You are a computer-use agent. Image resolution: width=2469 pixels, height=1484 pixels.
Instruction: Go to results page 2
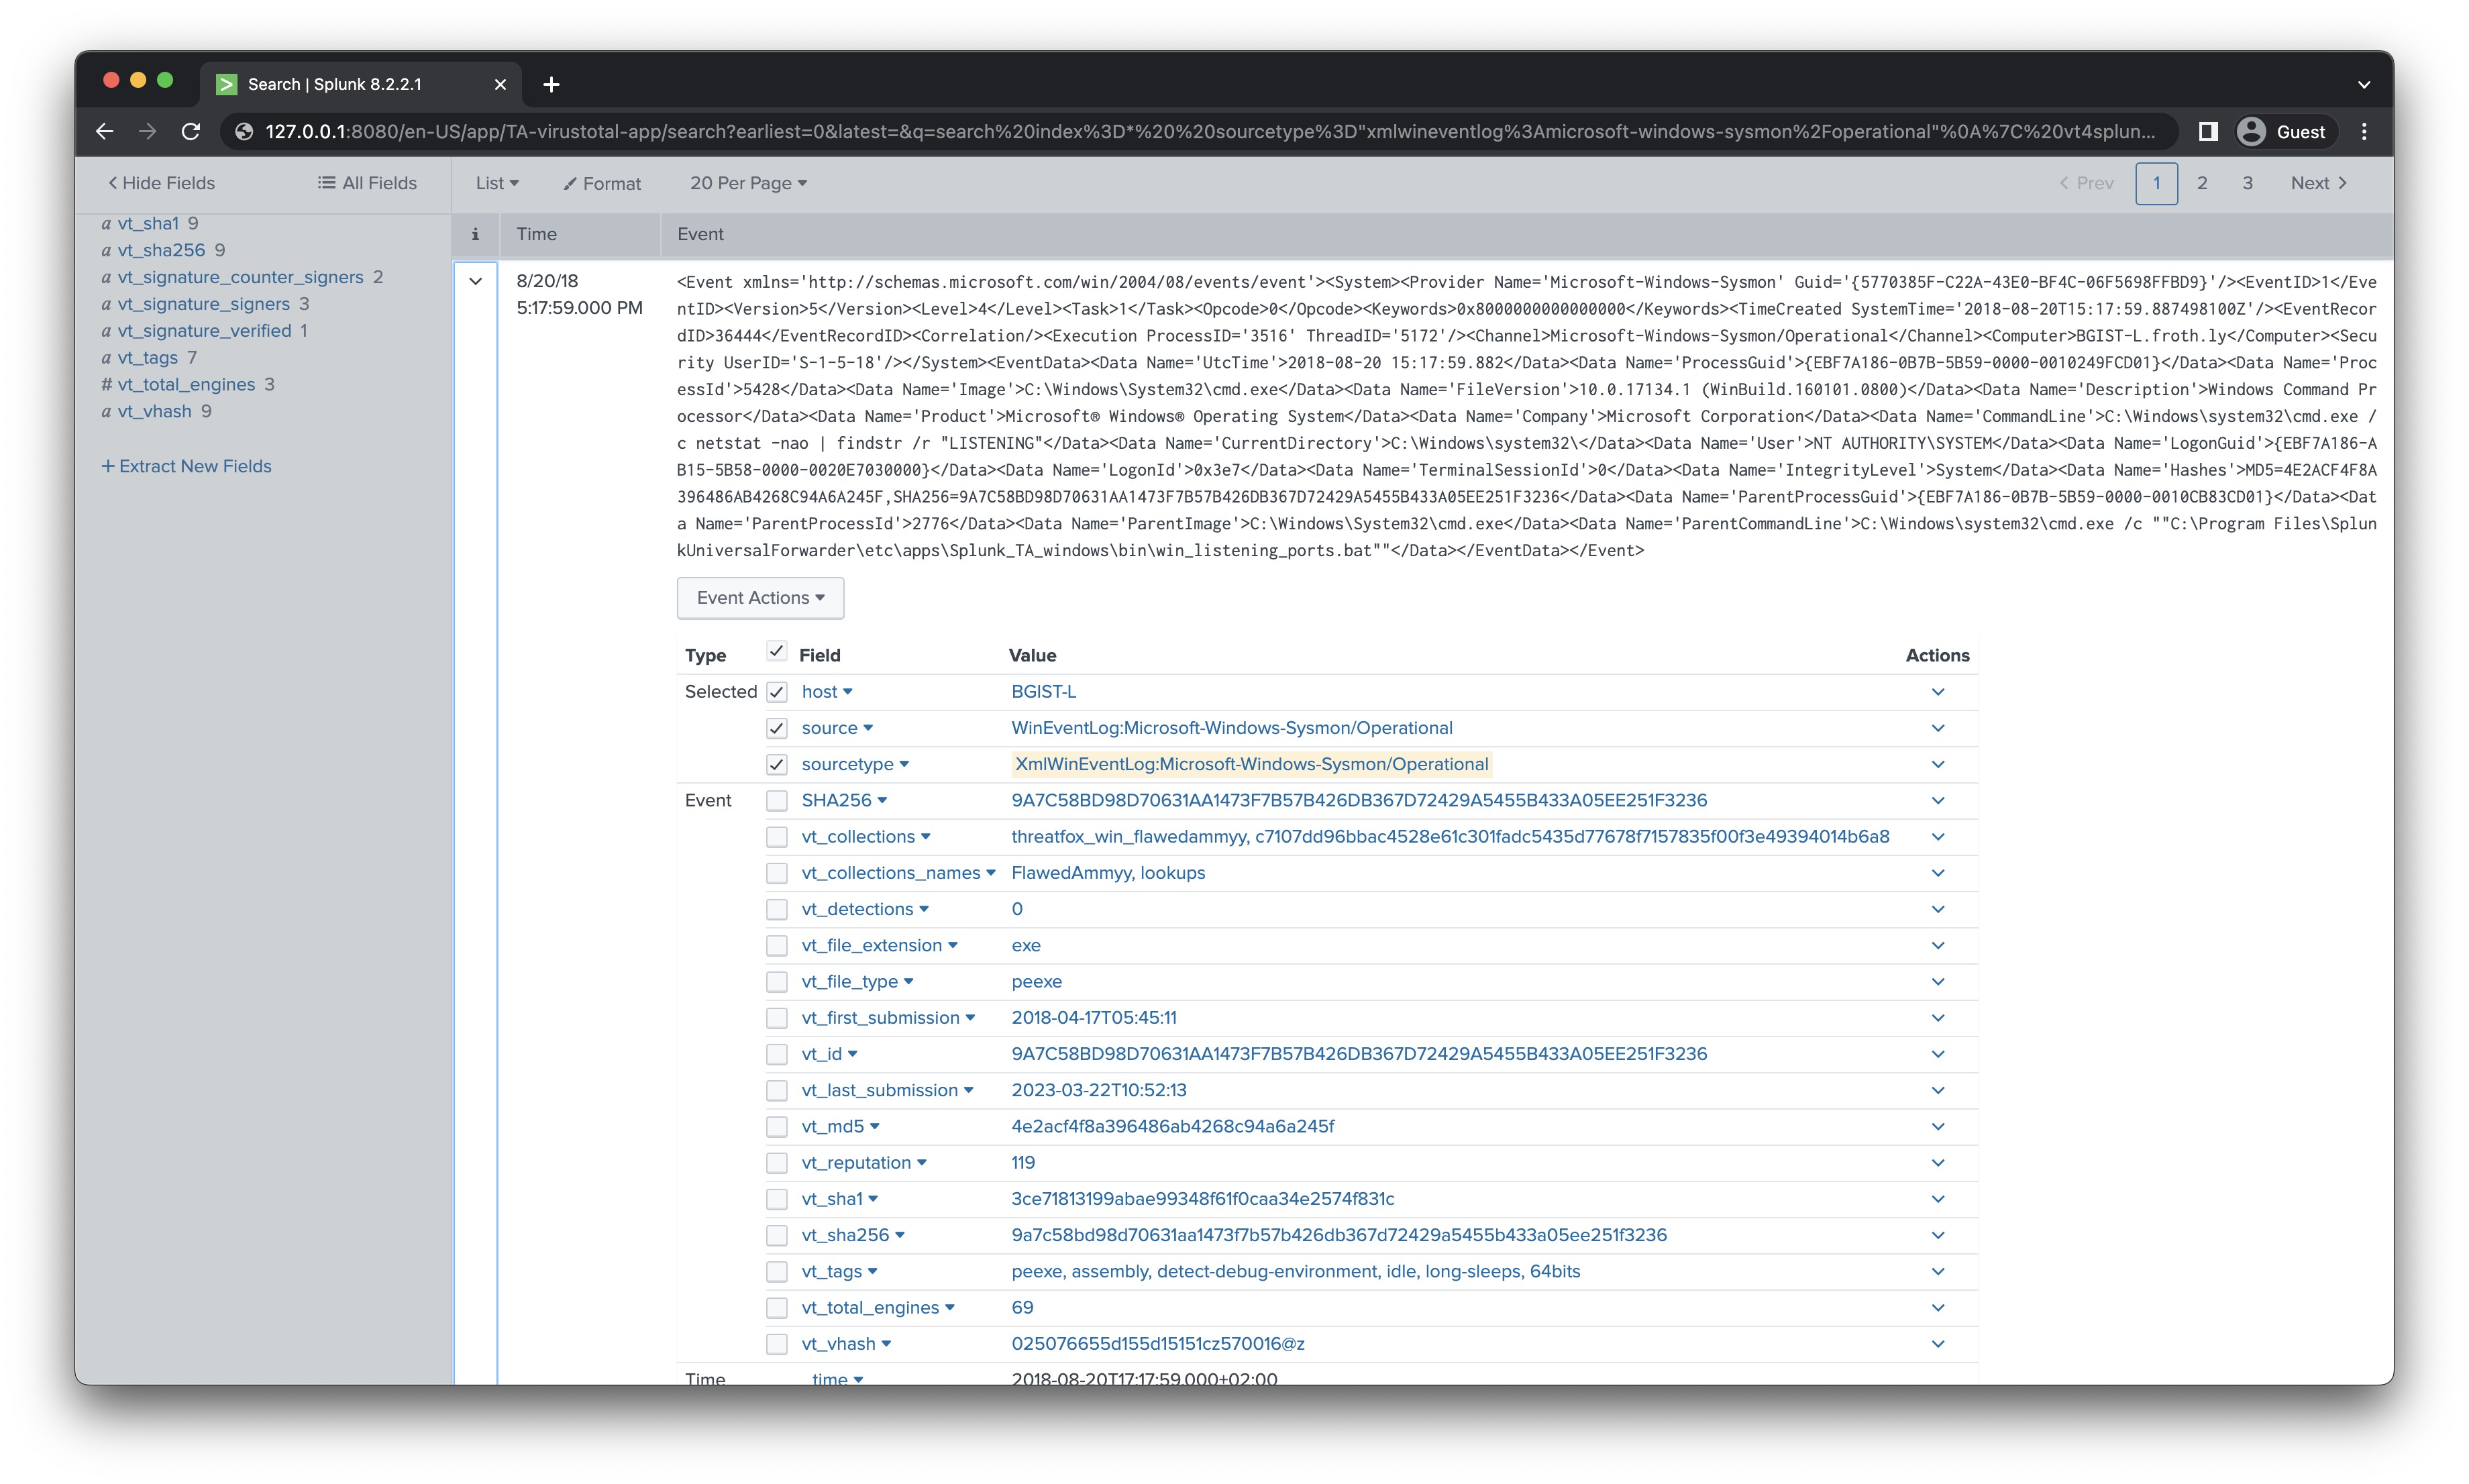(2202, 183)
